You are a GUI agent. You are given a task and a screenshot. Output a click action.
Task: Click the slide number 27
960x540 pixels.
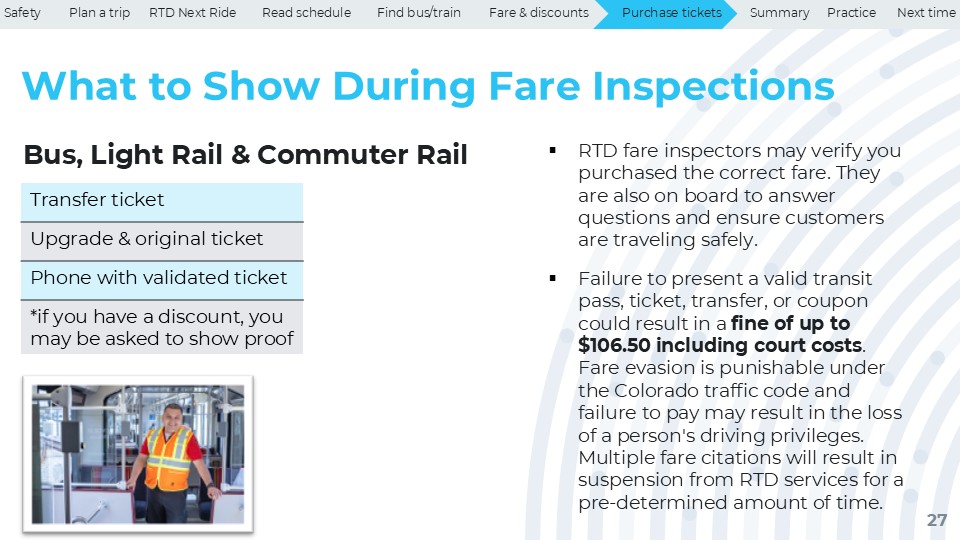pyautogui.click(x=936, y=520)
